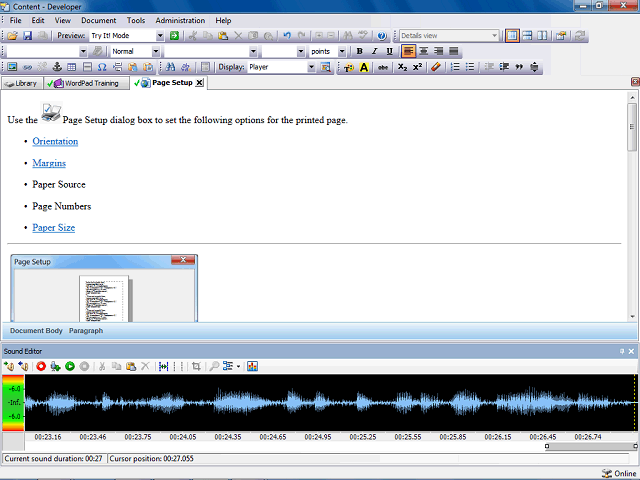Paste using the clipboard icon in the top toolbar

coord(223,36)
